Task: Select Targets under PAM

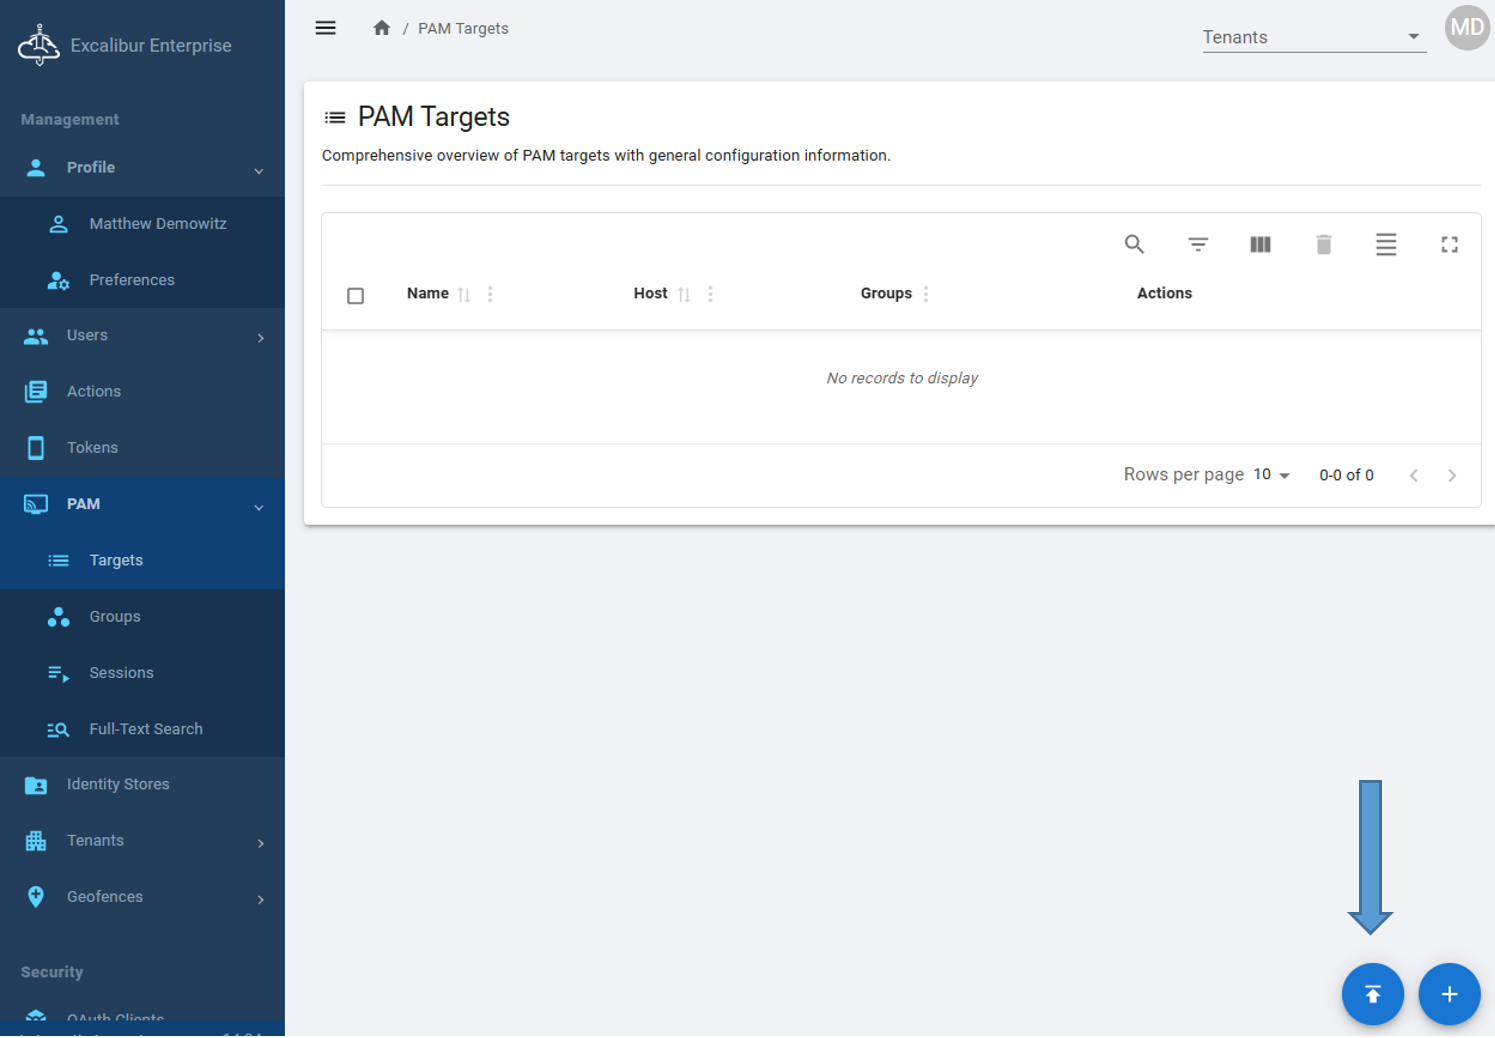Action: 142,560
